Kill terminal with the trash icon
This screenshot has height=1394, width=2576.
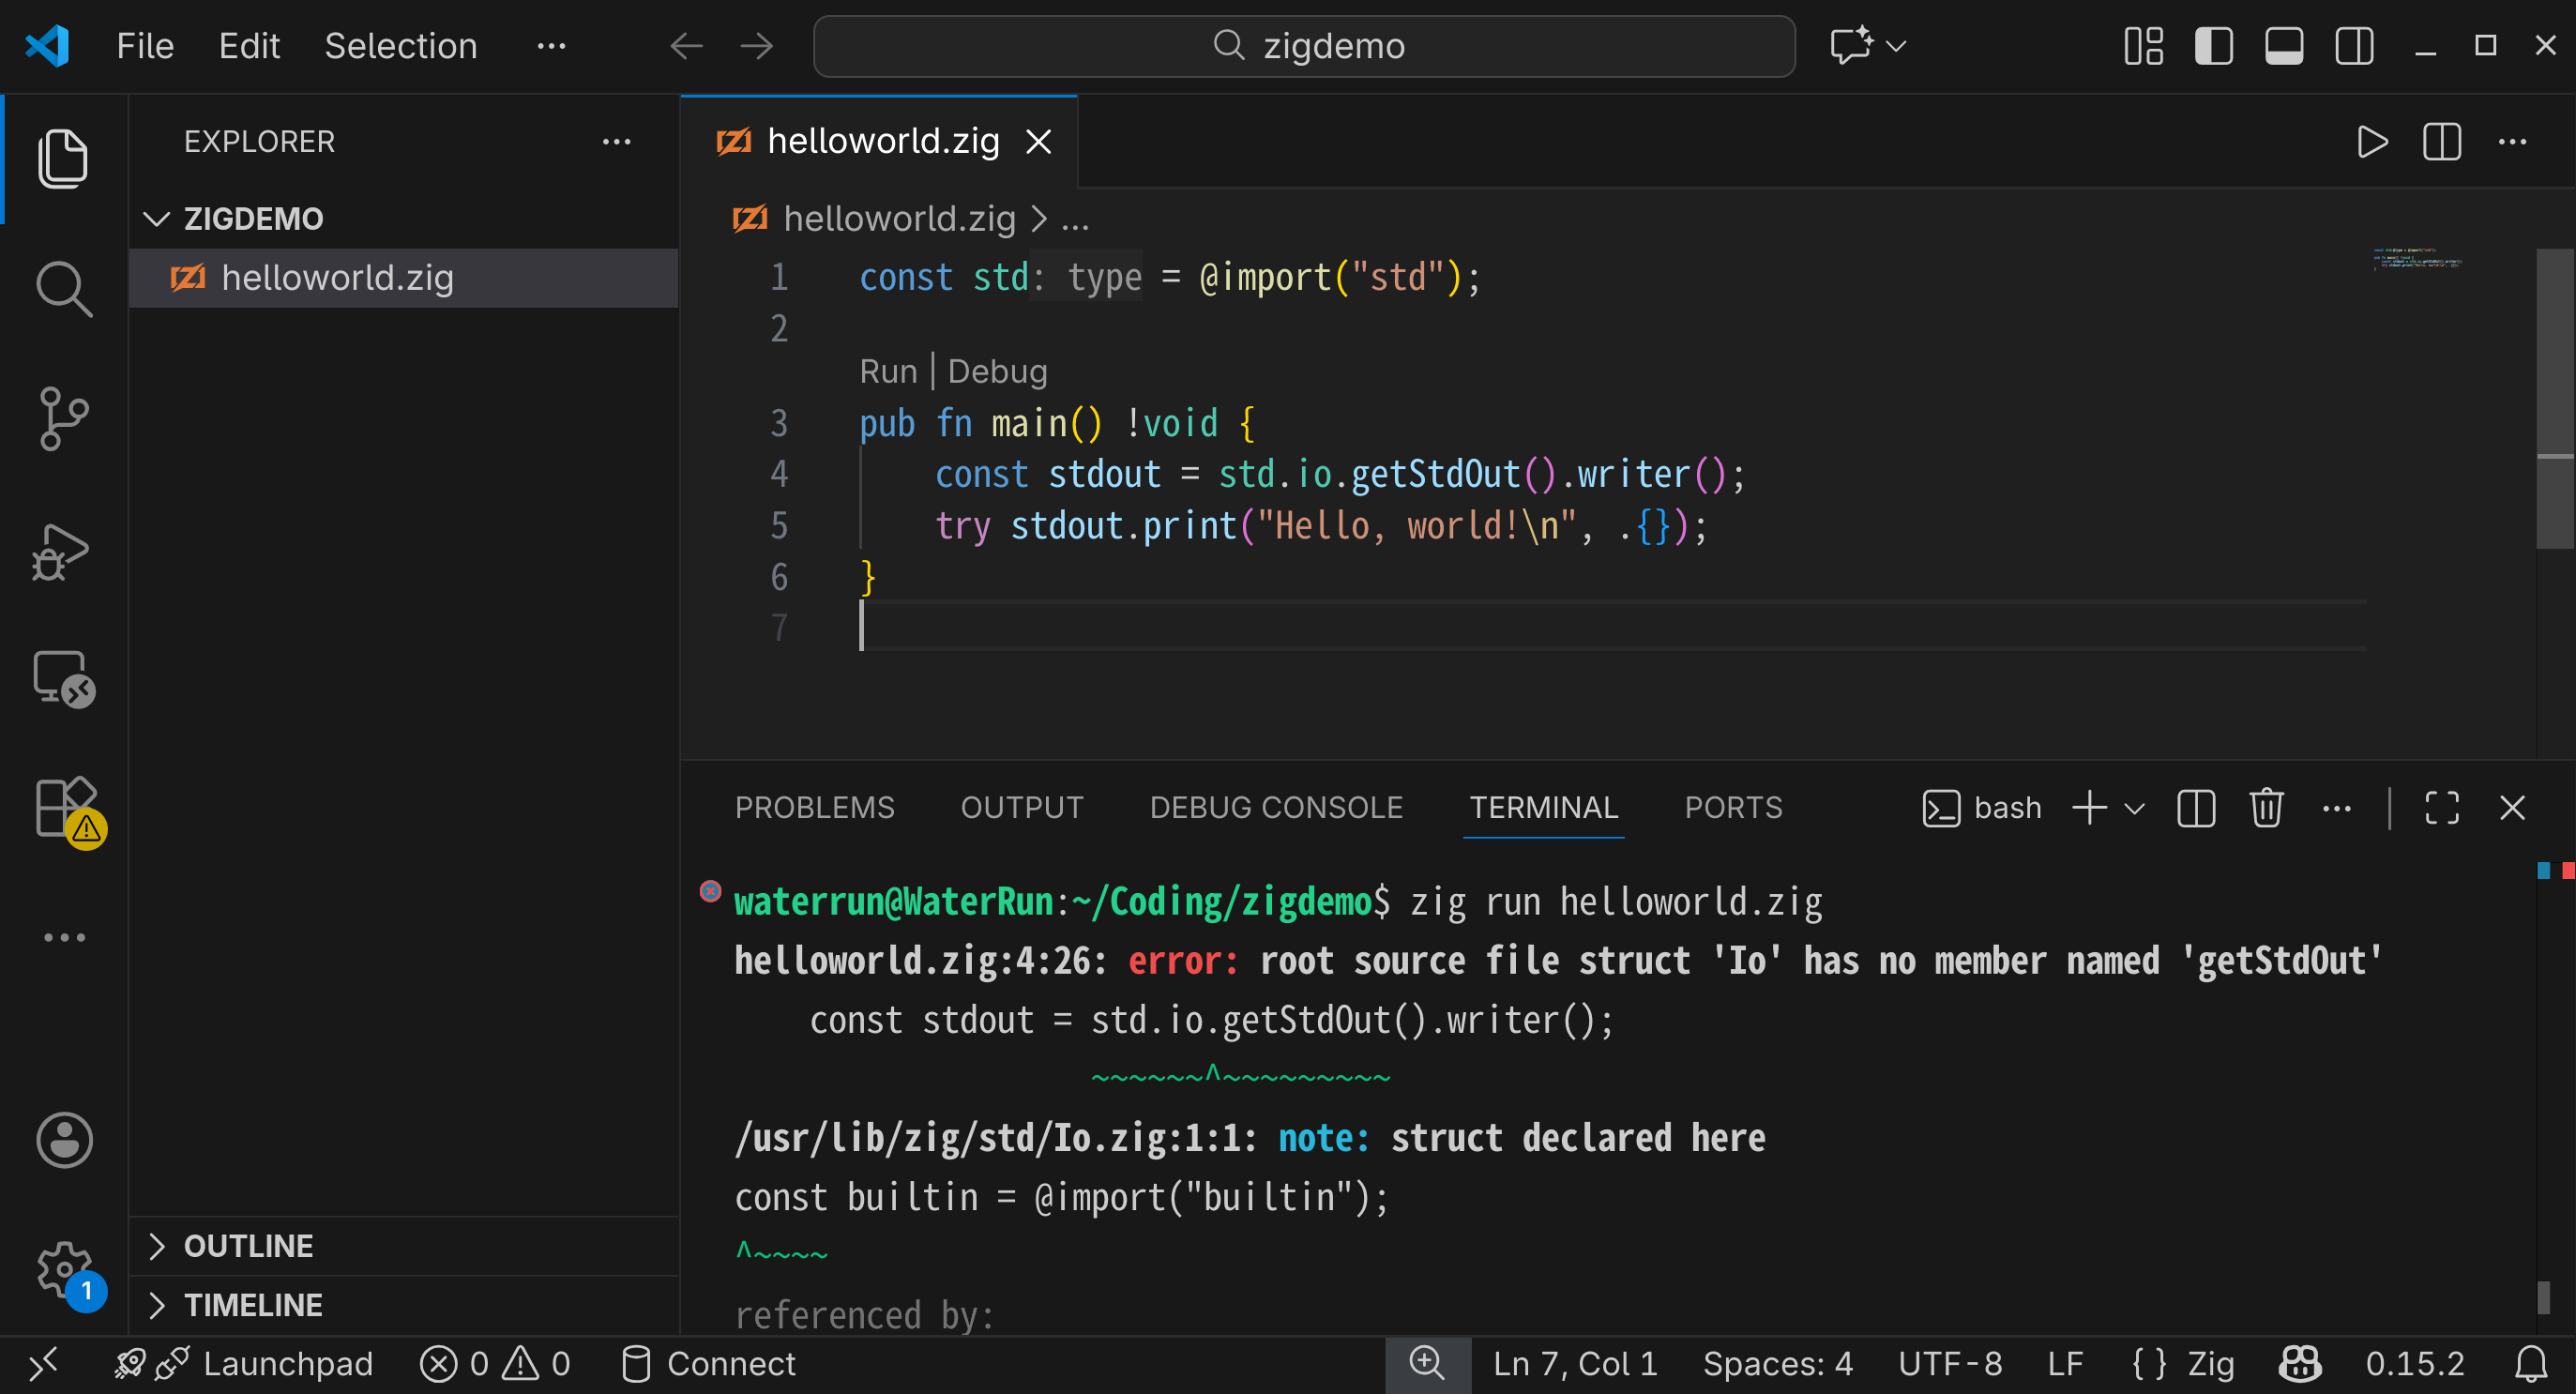pyautogui.click(x=2266, y=808)
